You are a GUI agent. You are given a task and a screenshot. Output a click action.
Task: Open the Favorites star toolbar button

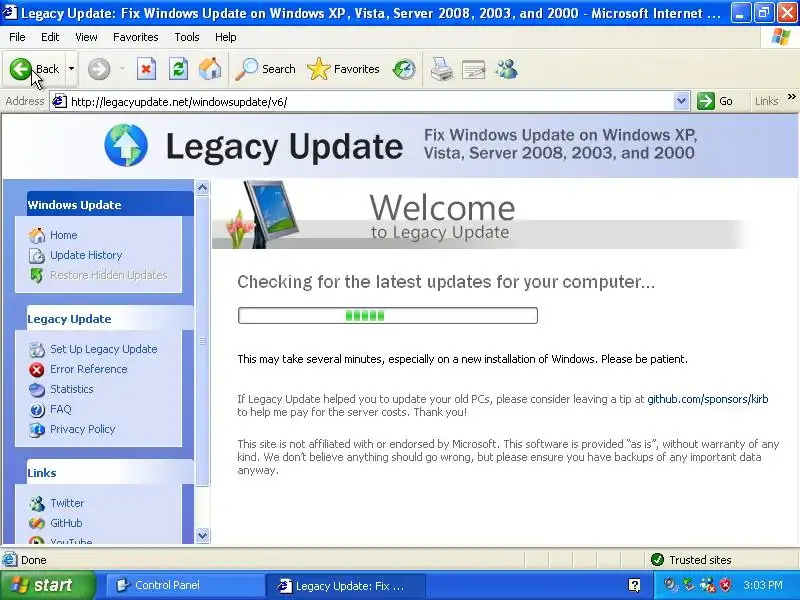pos(343,69)
